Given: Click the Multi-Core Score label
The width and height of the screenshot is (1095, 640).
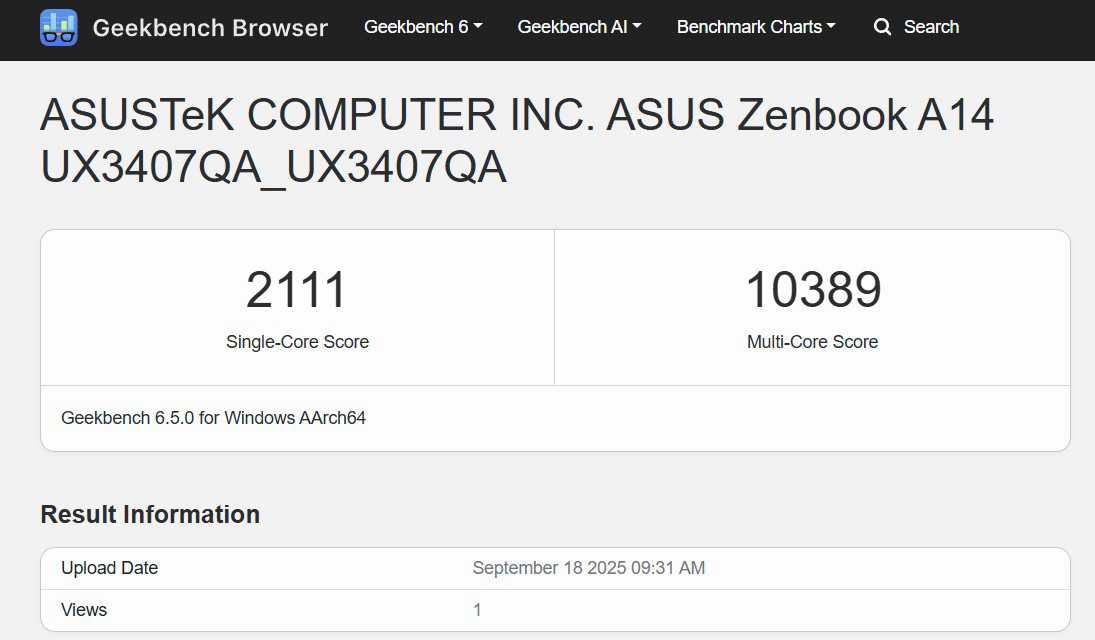Looking at the screenshot, I should pyautogui.click(x=812, y=342).
